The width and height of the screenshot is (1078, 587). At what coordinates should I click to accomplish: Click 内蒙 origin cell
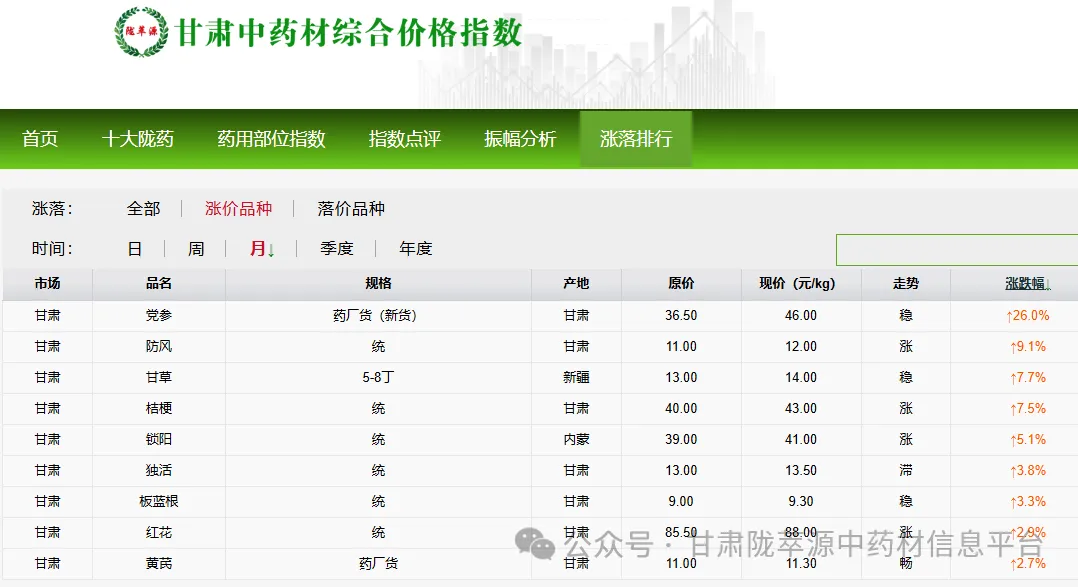[576, 439]
